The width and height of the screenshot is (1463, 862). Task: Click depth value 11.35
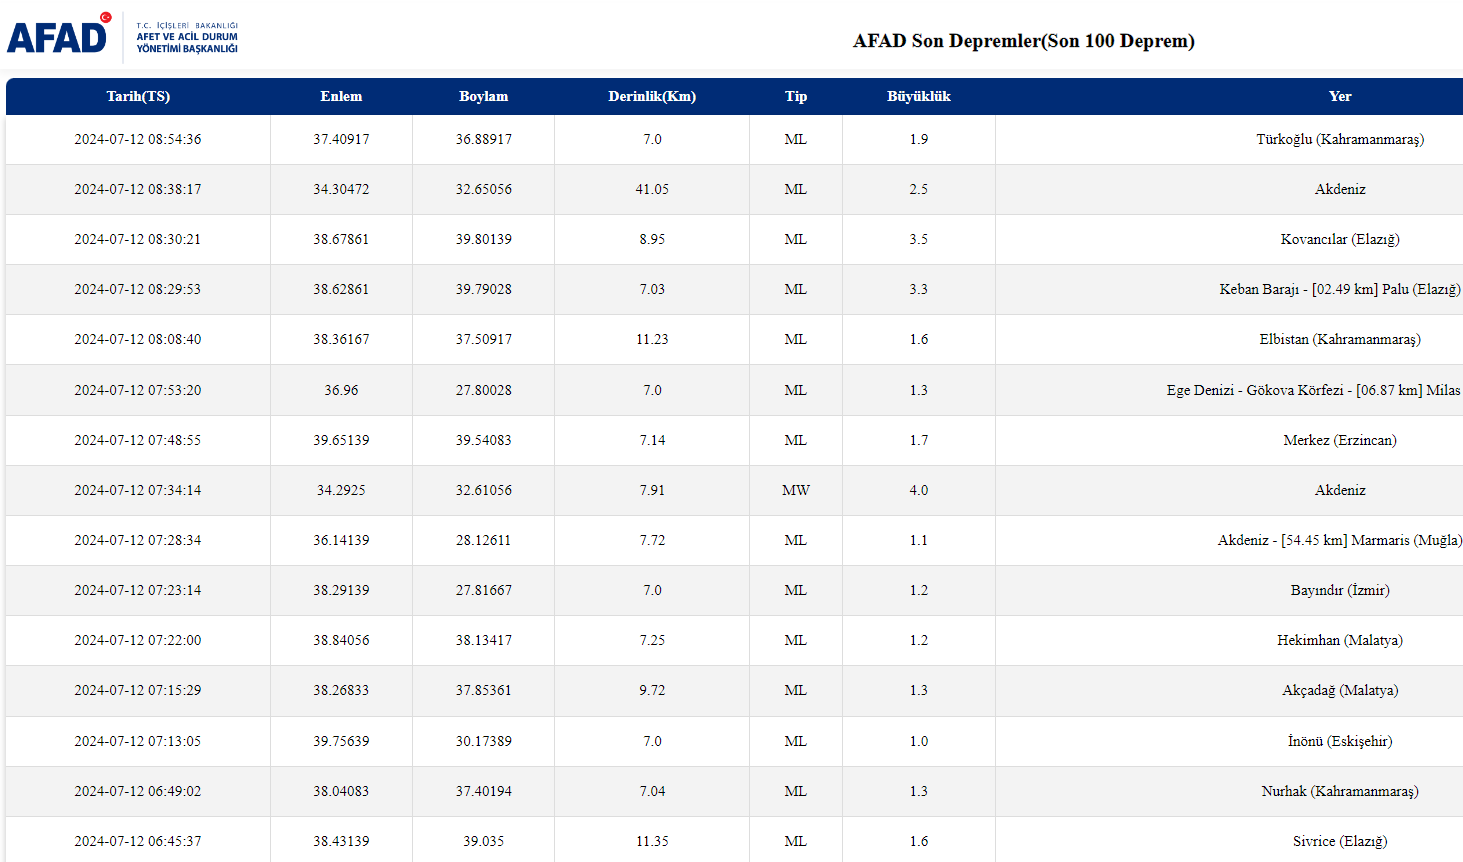point(652,841)
